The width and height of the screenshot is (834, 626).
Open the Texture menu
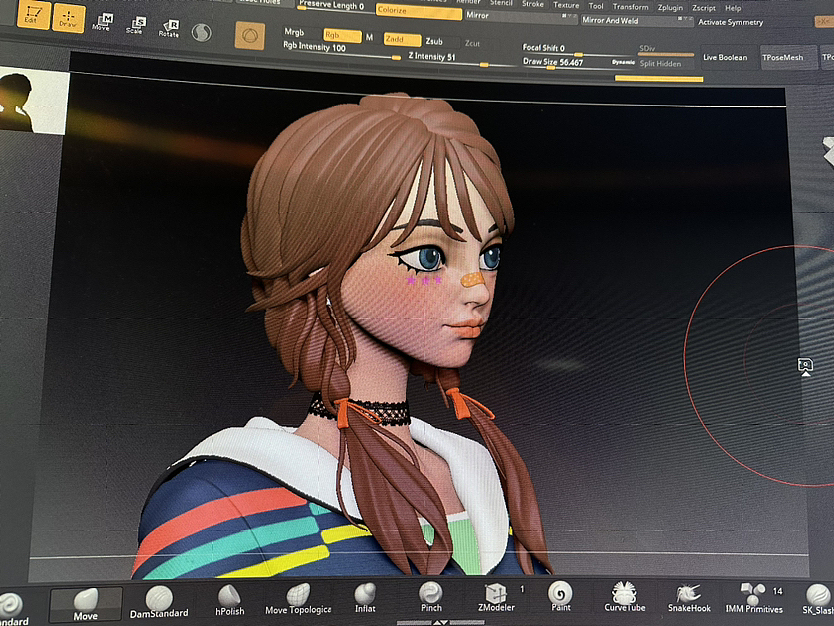coord(566,5)
